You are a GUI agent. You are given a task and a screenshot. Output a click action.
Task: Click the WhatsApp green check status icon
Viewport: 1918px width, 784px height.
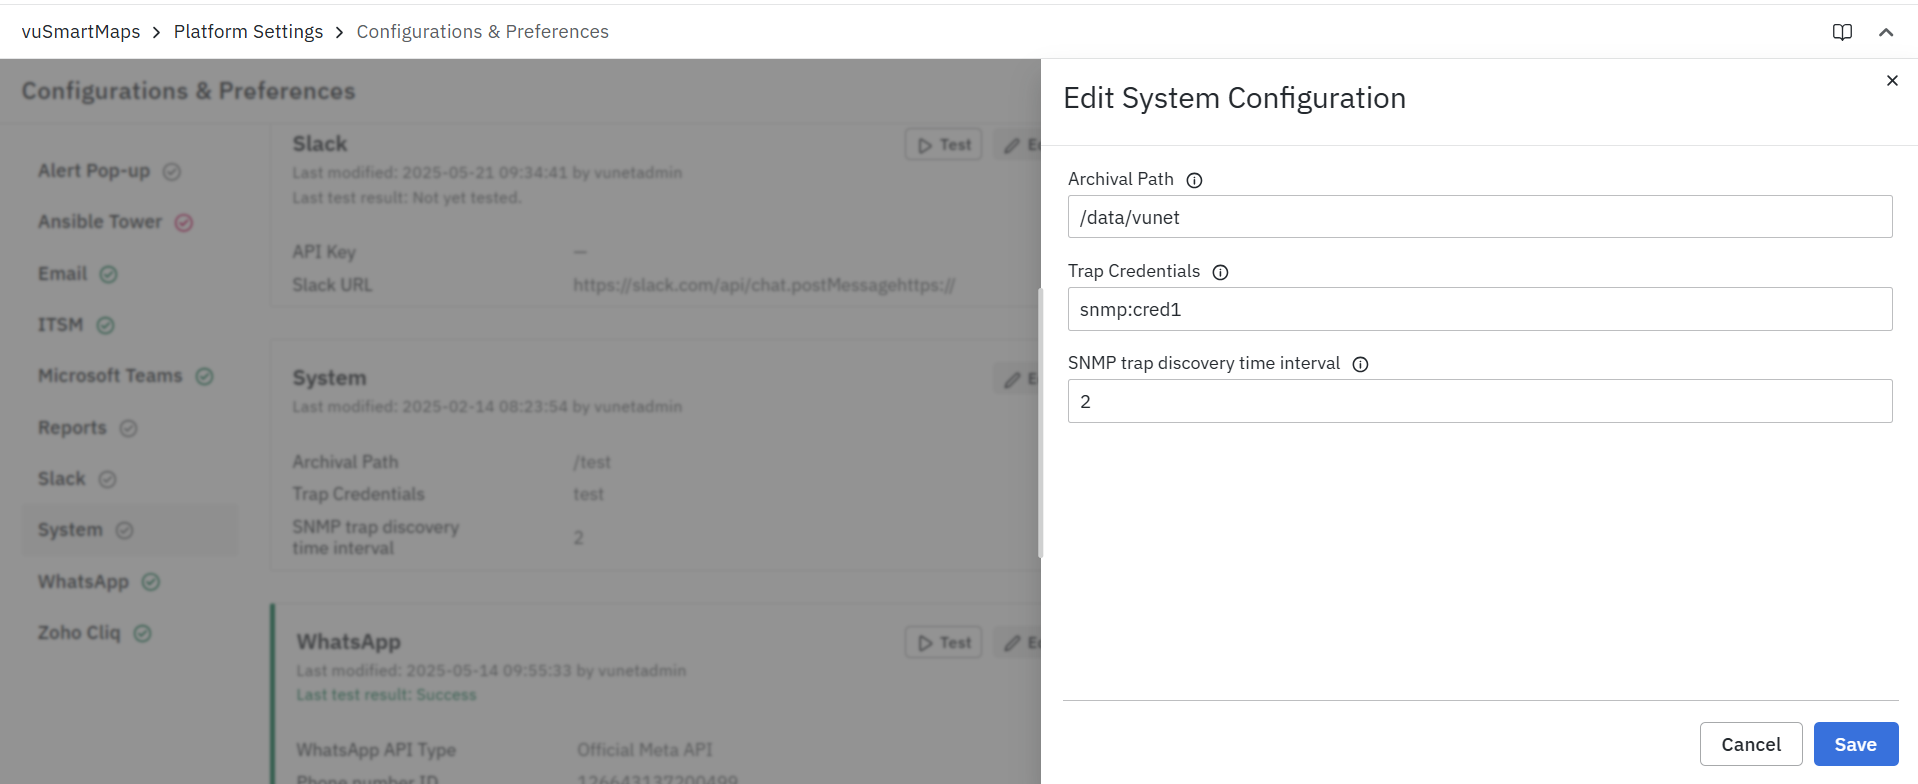[151, 582]
